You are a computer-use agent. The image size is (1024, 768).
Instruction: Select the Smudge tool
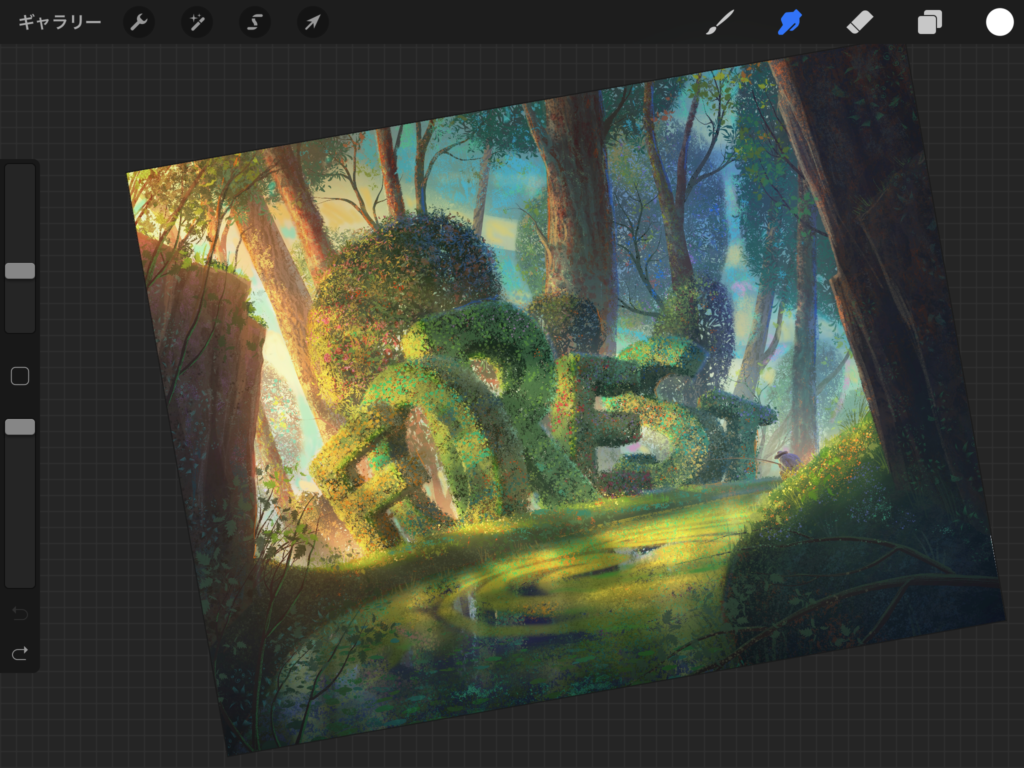tap(790, 22)
